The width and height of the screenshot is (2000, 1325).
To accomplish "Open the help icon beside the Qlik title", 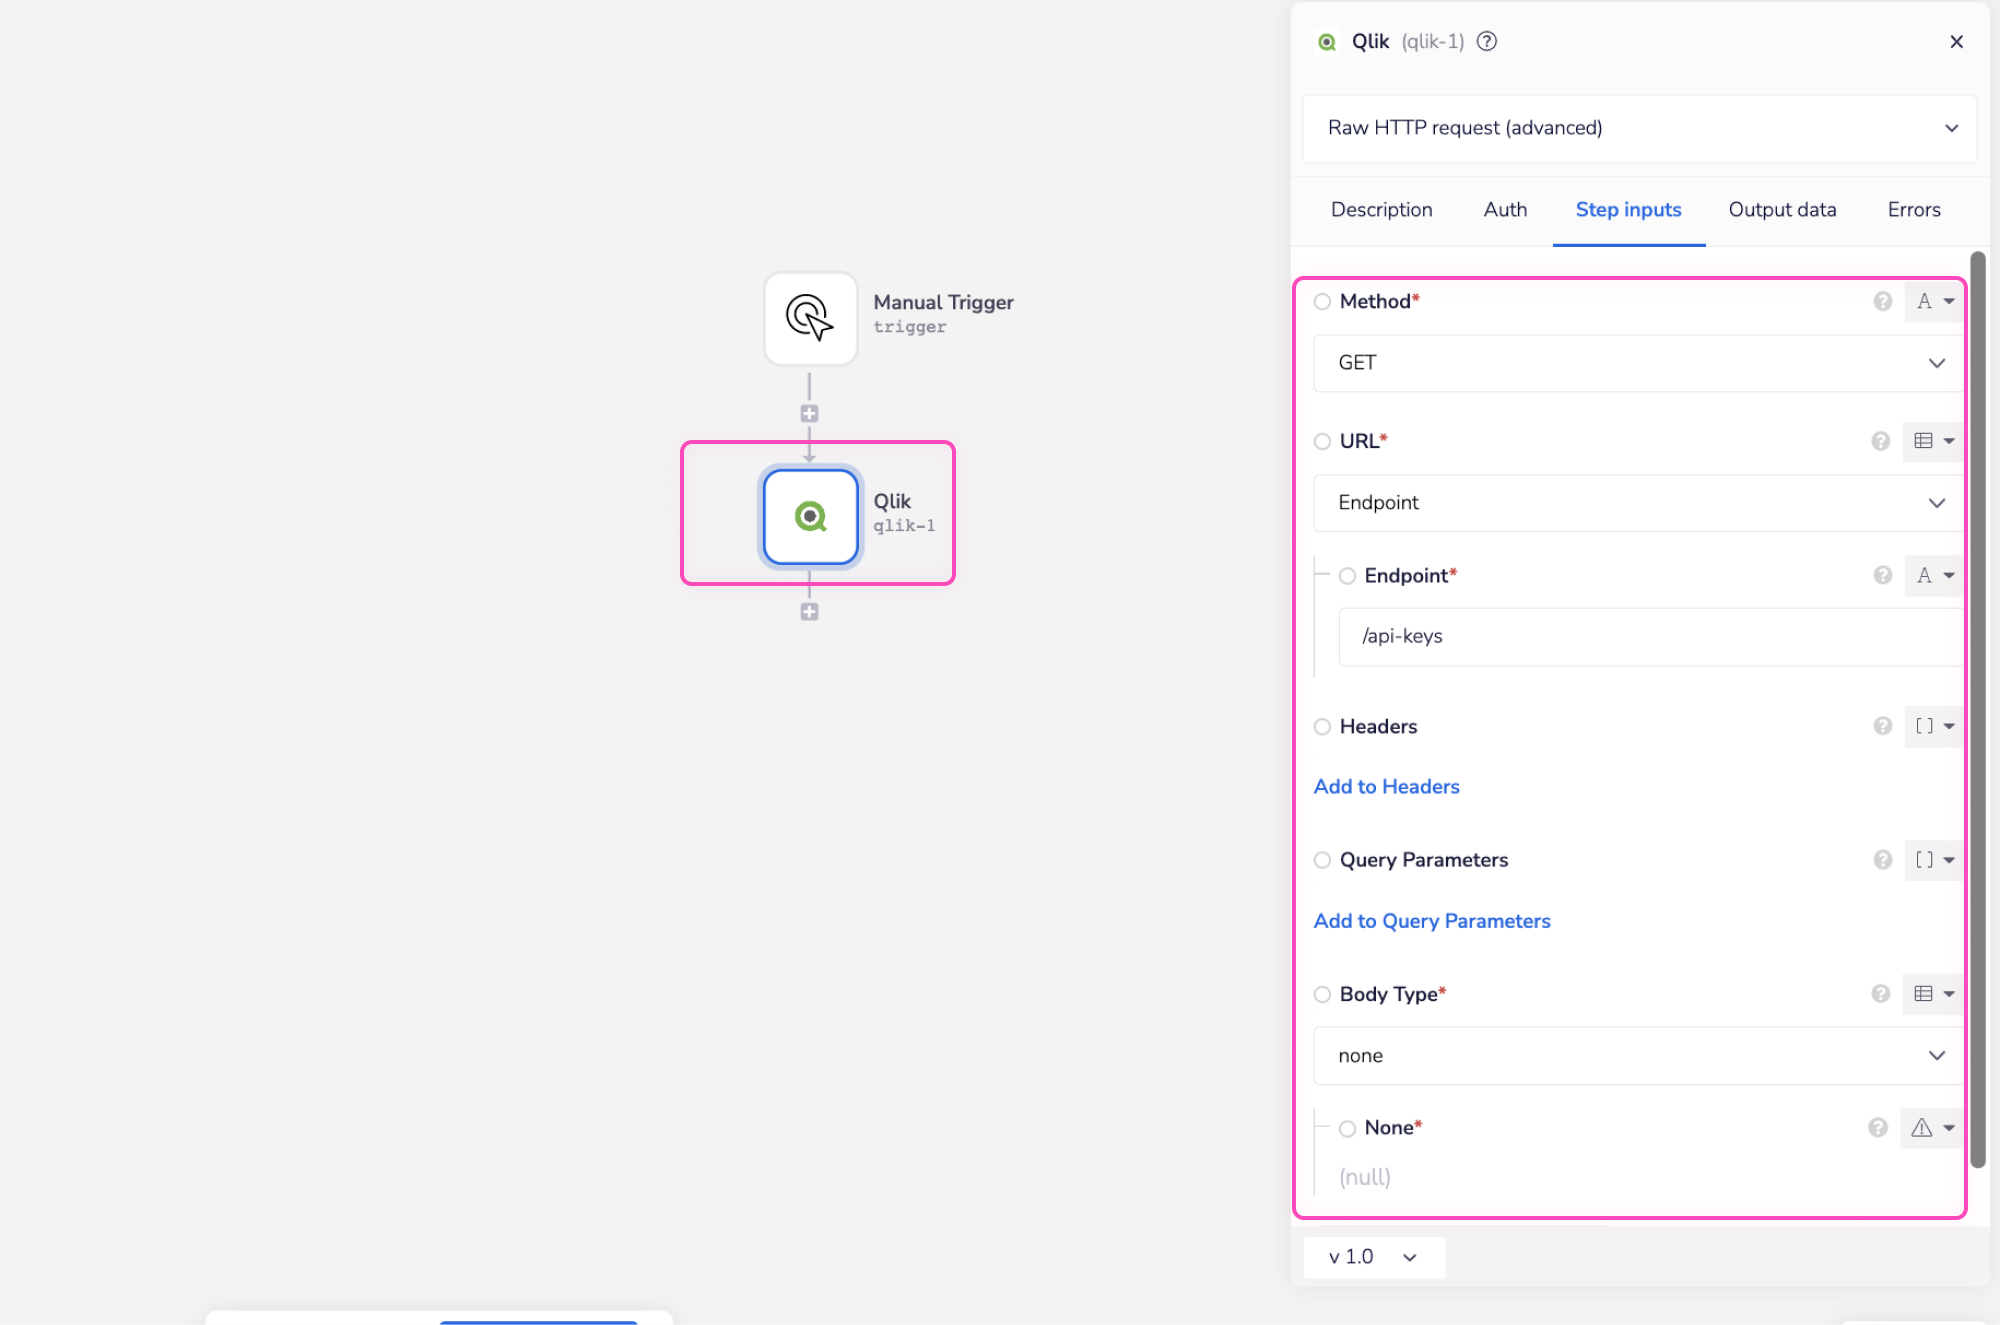I will click(1487, 41).
